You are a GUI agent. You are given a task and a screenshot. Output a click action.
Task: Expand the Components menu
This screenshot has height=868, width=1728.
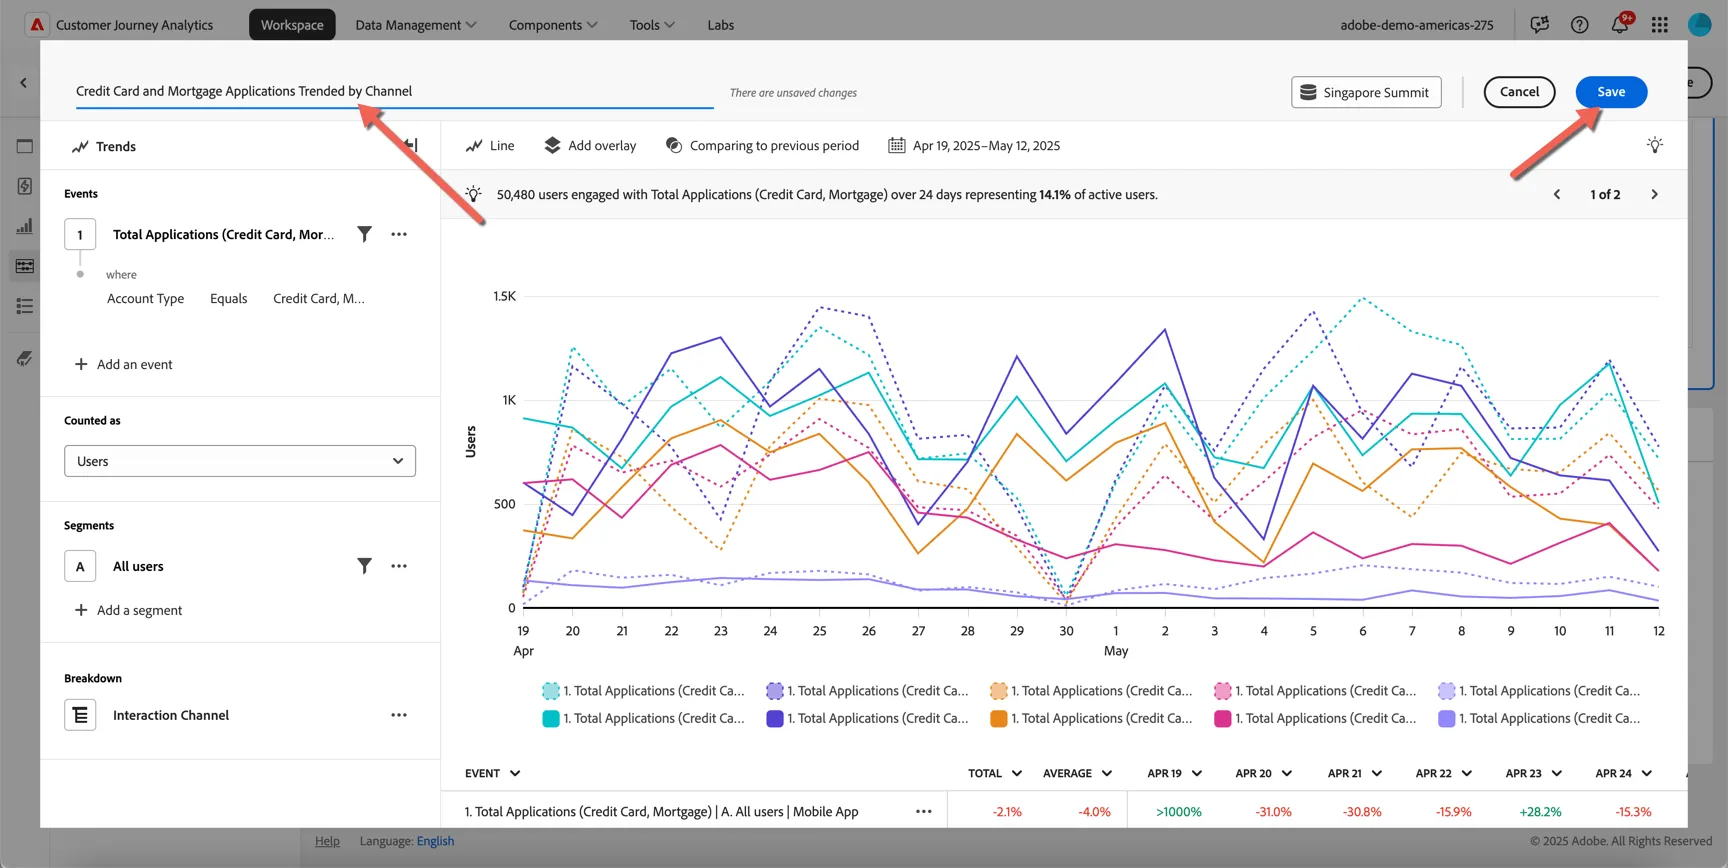pos(553,25)
